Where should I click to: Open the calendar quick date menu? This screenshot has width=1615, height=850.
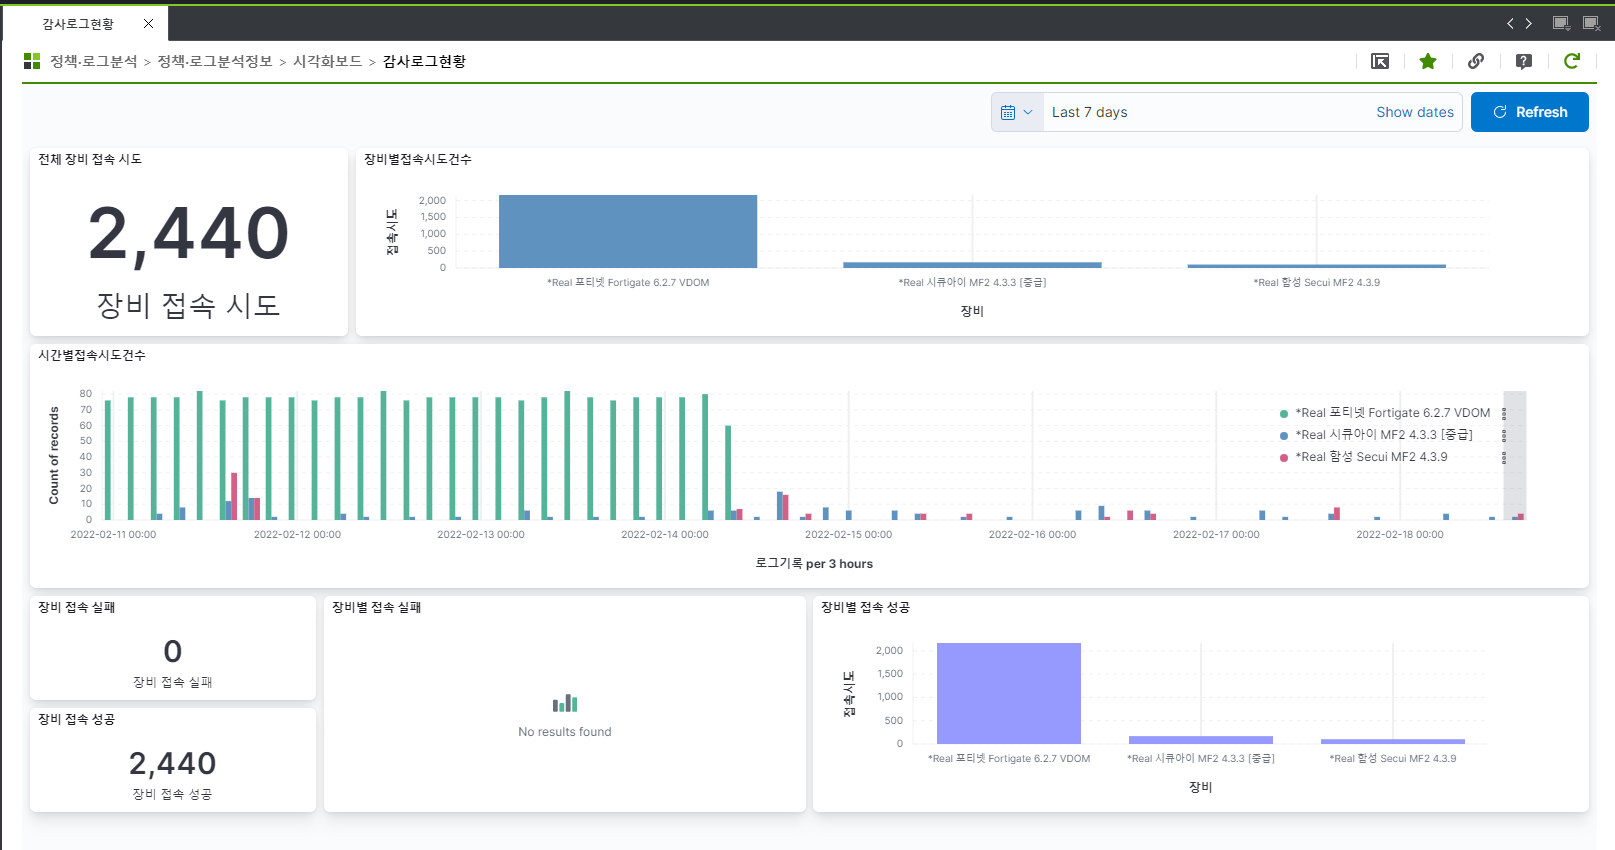coord(1017,112)
